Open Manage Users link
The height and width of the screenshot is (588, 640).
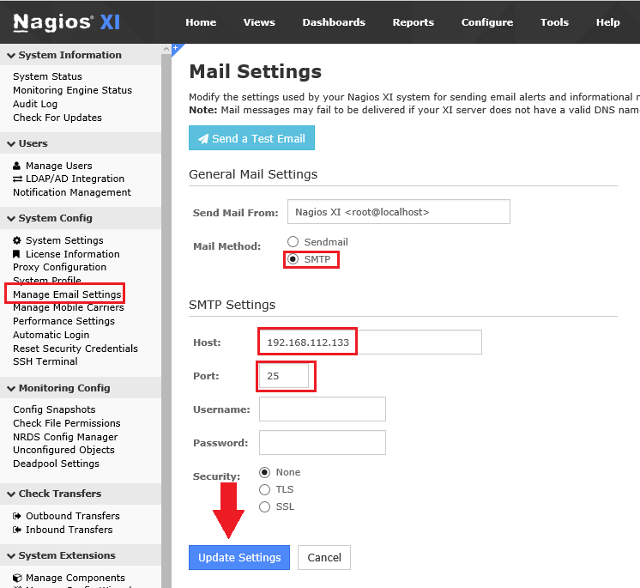coord(59,166)
